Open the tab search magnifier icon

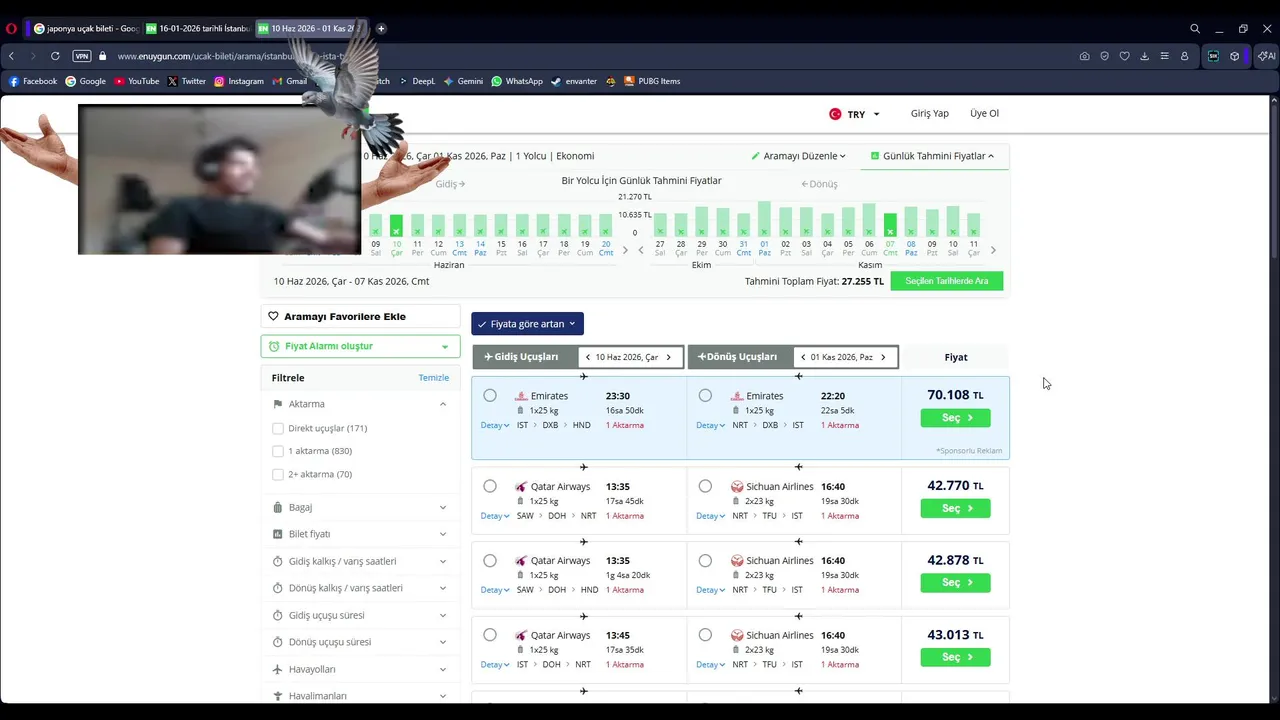tap(1195, 29)
